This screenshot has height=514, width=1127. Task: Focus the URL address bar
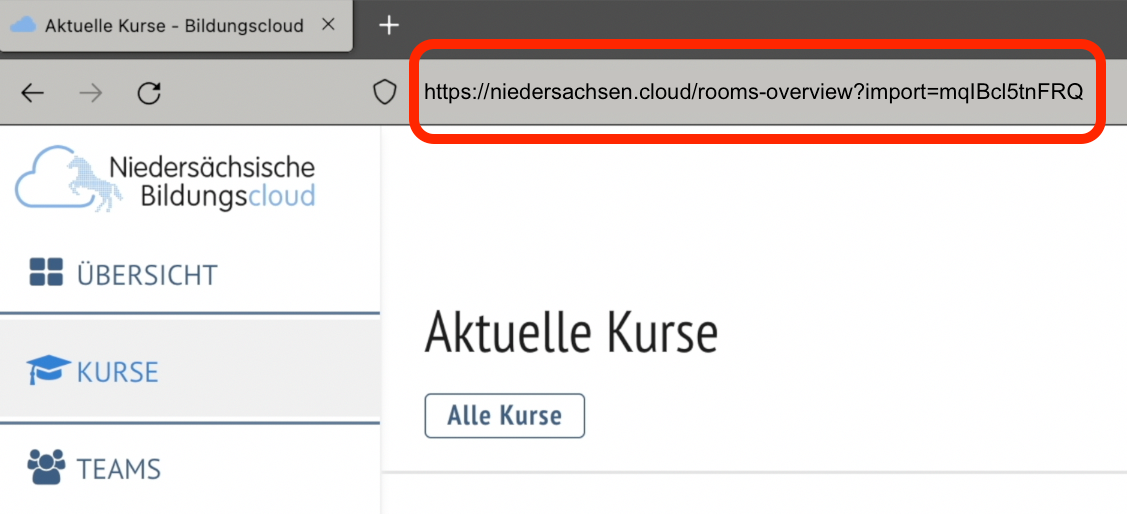753,93
